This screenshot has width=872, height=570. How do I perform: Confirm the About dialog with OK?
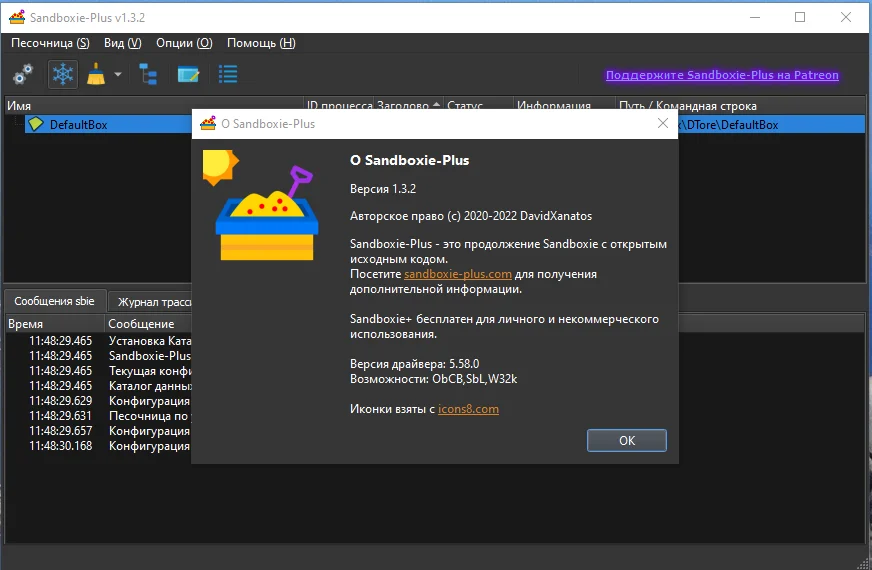(x=627, y=440)
